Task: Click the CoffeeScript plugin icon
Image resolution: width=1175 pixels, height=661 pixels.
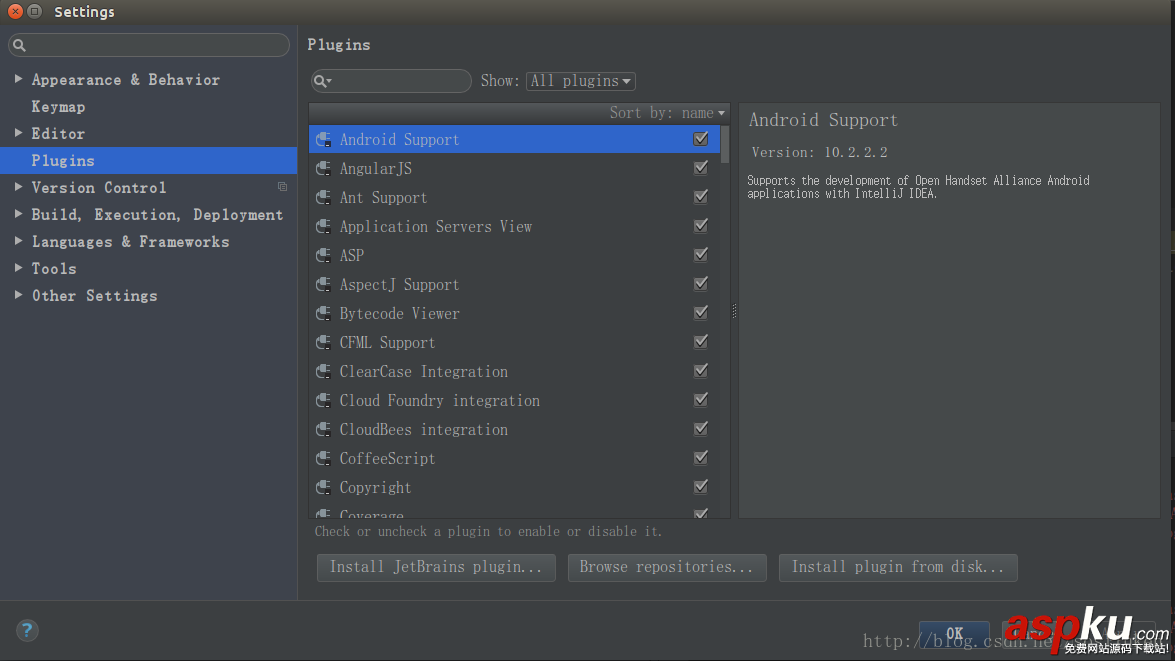Action: click(323, 459)
